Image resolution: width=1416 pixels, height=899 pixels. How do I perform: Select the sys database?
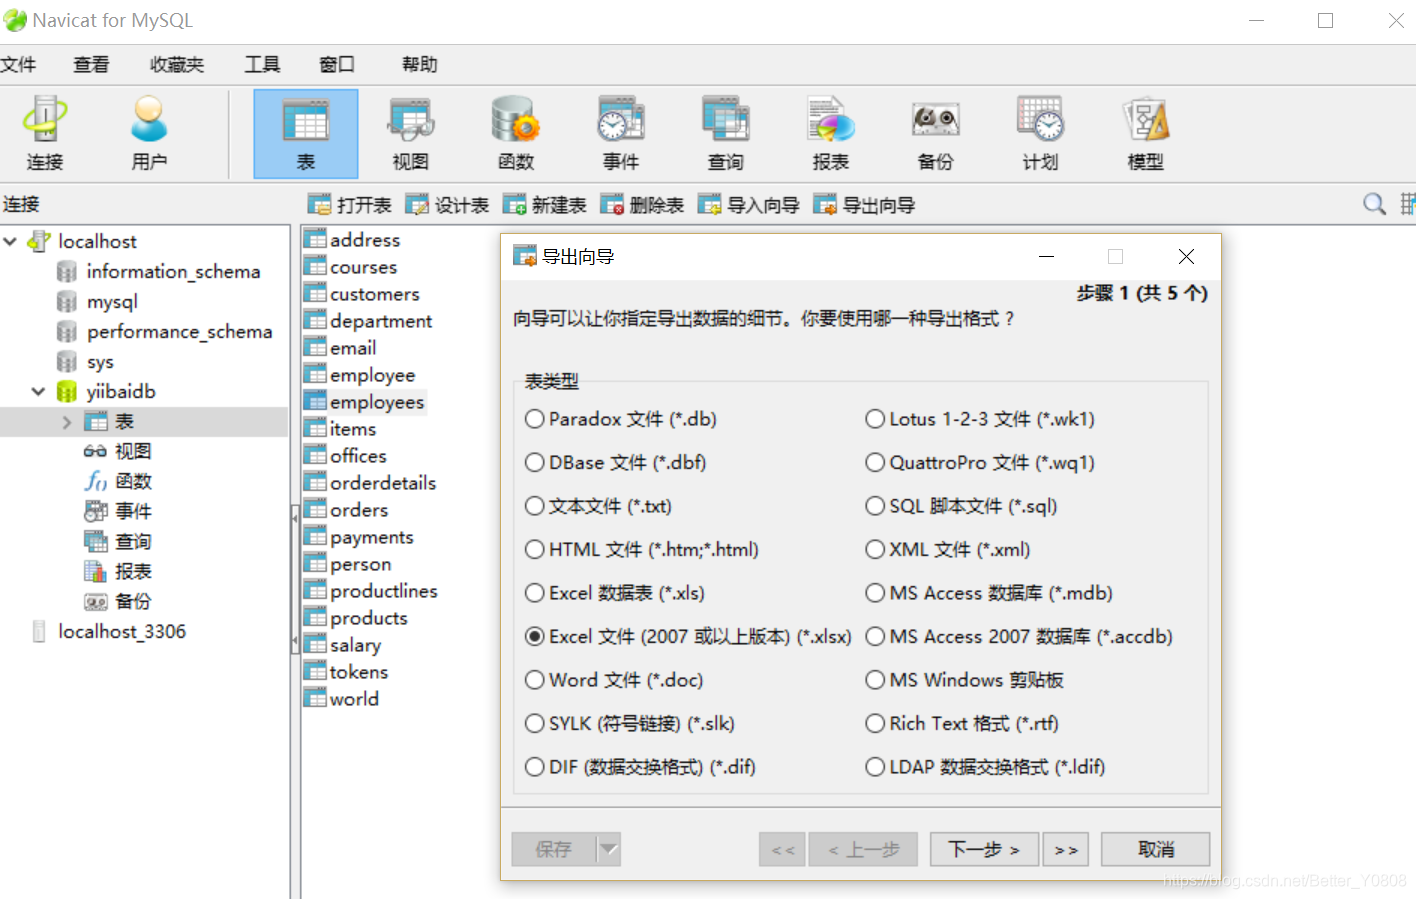tap(86, 361)
